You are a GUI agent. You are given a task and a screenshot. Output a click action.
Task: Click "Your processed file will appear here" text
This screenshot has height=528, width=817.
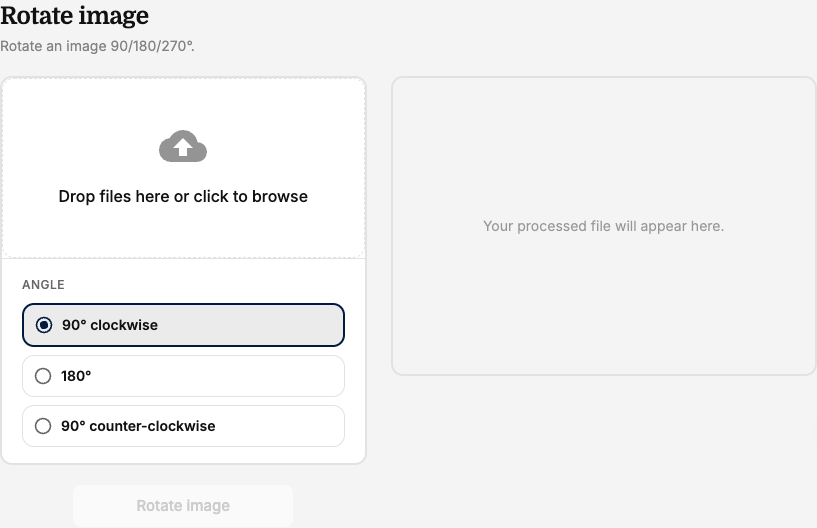pos(603,226)
